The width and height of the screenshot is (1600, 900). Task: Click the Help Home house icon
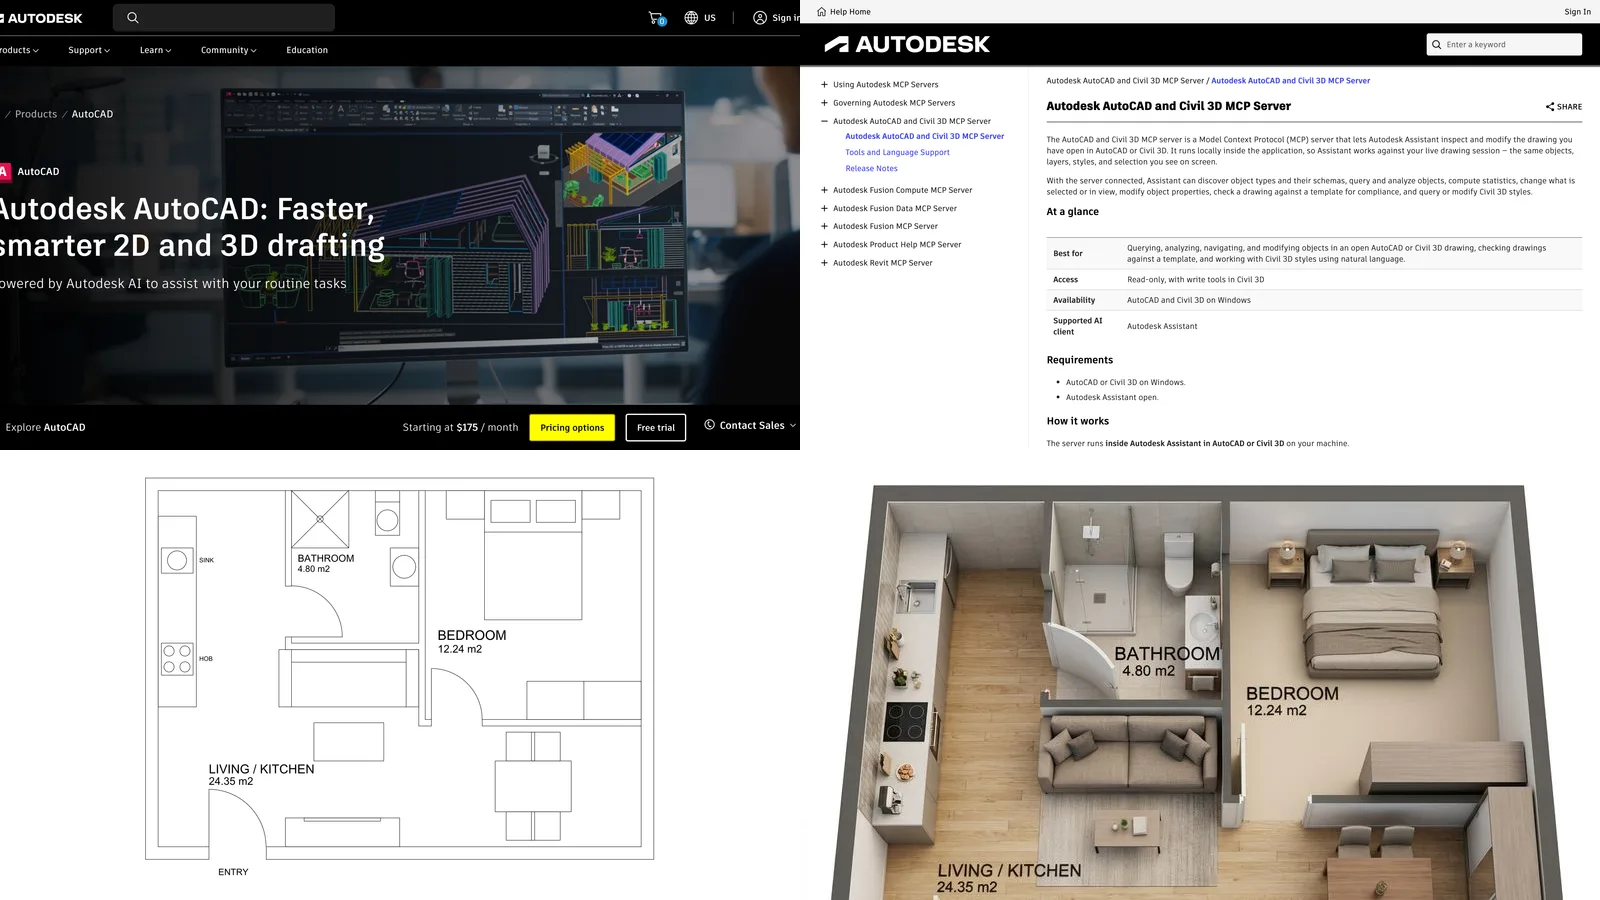pyautogui.click(x=822, y=12)
